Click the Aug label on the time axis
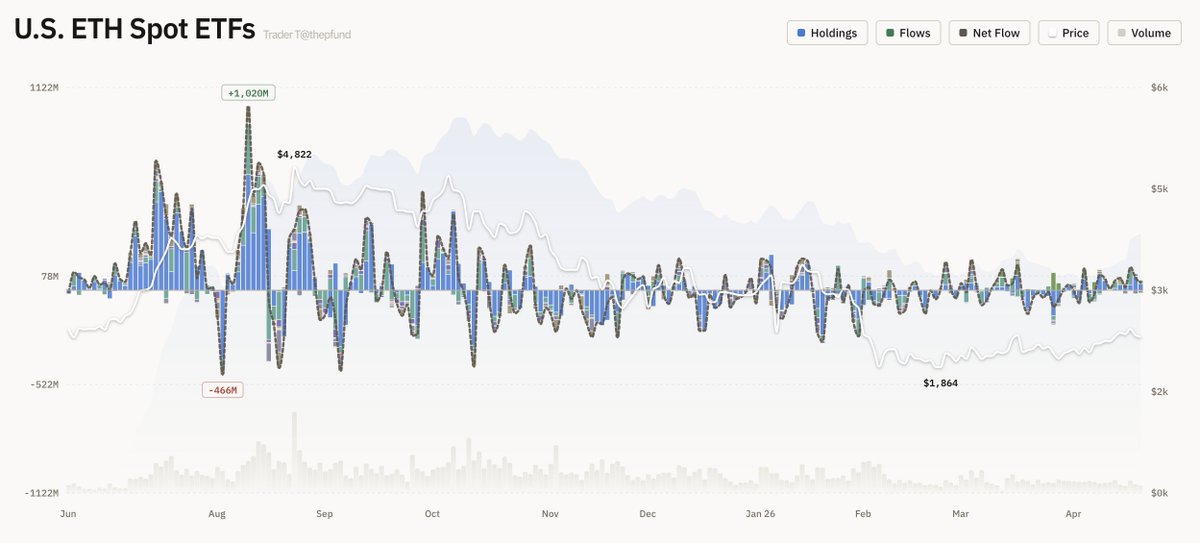 coord(217,514)
